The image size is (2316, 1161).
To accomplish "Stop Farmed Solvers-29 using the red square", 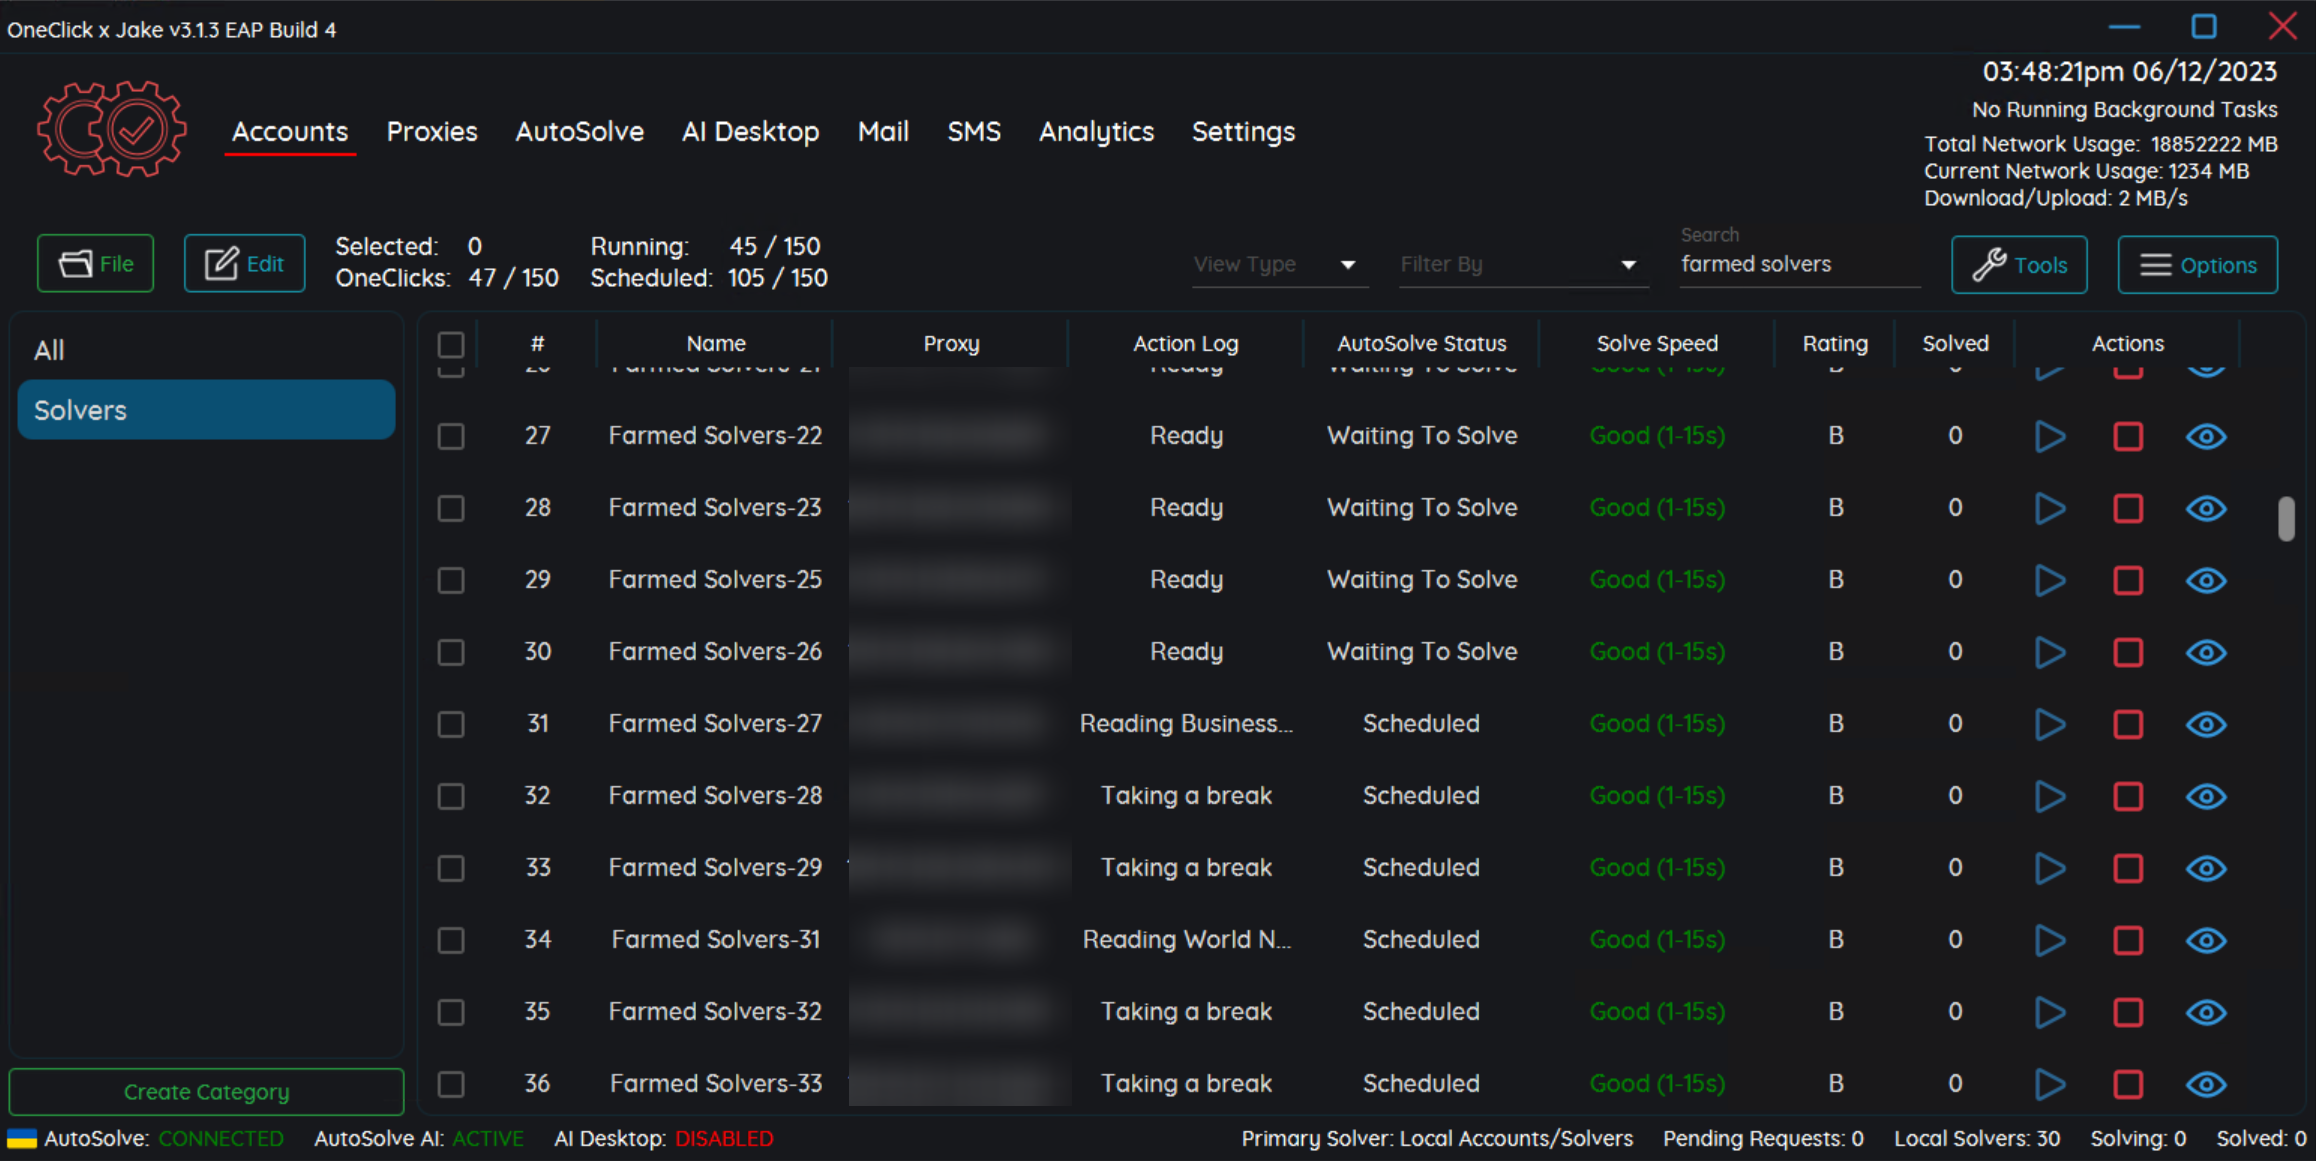I will tap(2127, 869).
